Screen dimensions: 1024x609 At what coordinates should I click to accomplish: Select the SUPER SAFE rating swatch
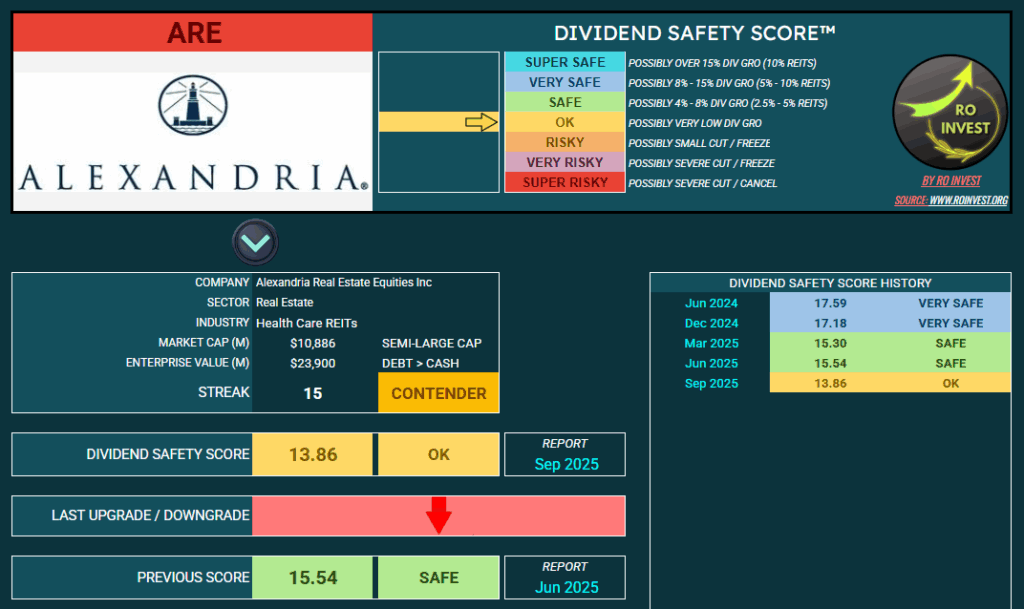coord(564,62)
